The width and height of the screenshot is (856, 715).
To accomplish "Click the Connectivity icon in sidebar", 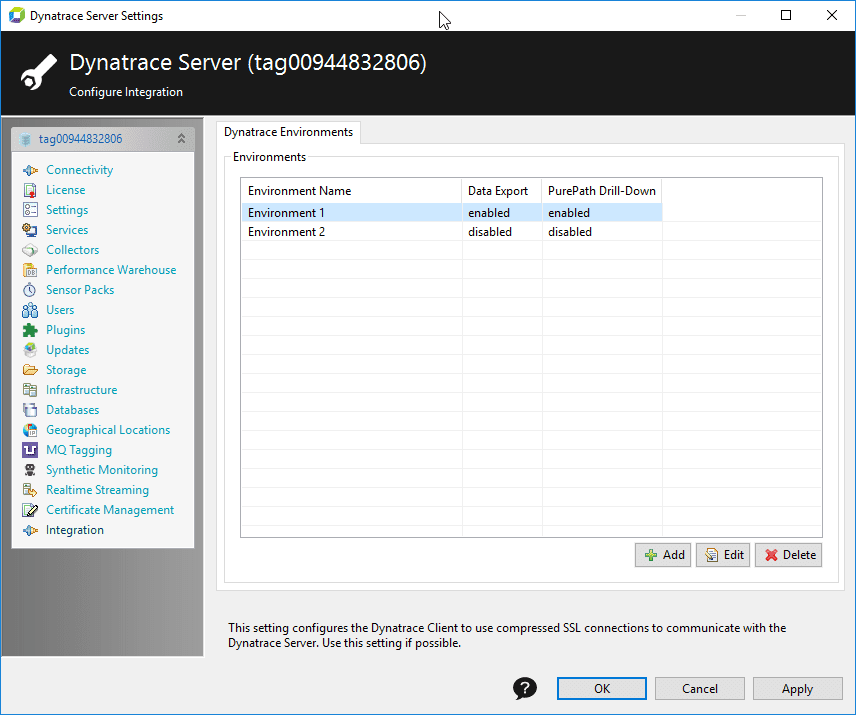I will click(x=30, y=170).
